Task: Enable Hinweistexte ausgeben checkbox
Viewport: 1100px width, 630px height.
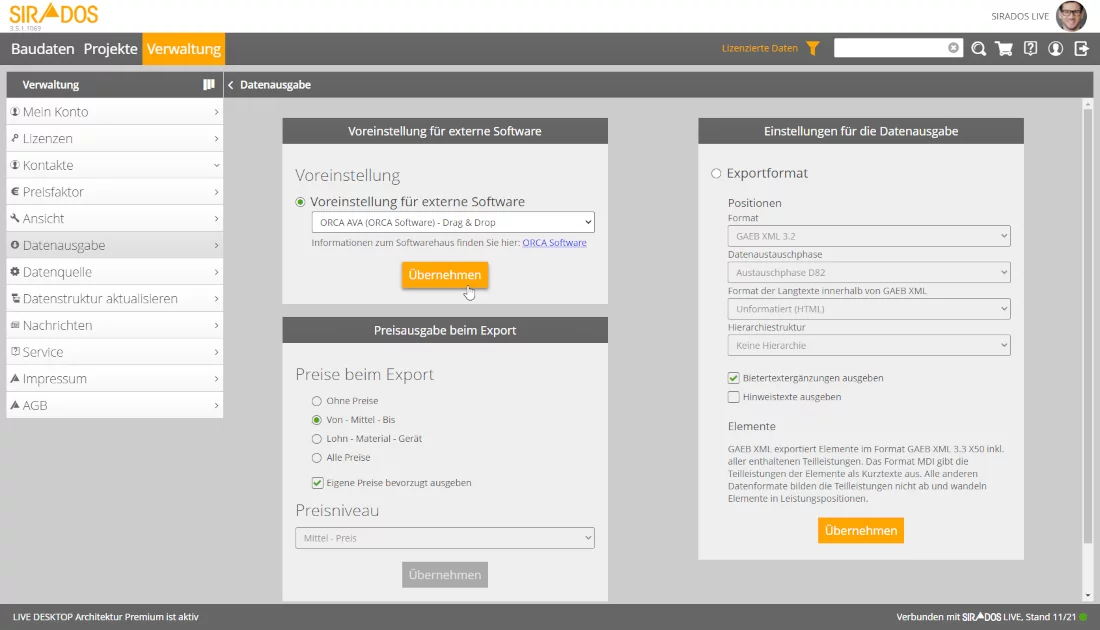Action: [734, 397]
